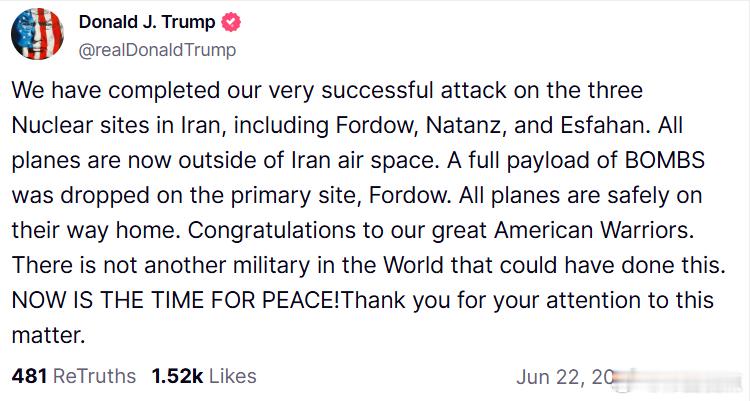Screen dimensions: 750x401
Task: Click the word "World" in the post
Action: [413, 265]
